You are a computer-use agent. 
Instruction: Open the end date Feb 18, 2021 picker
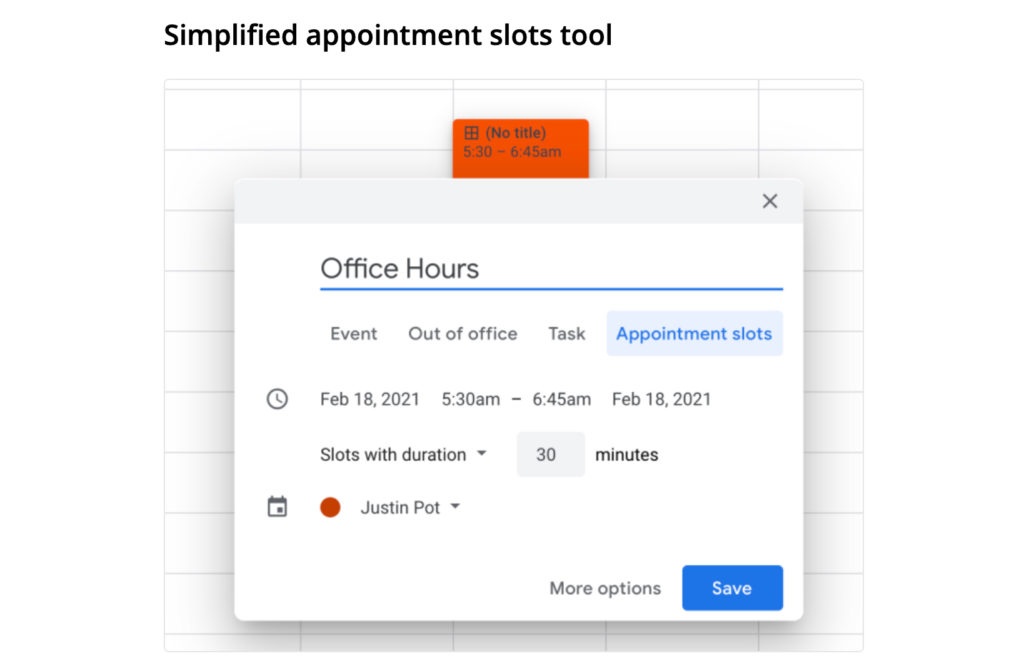661,399
